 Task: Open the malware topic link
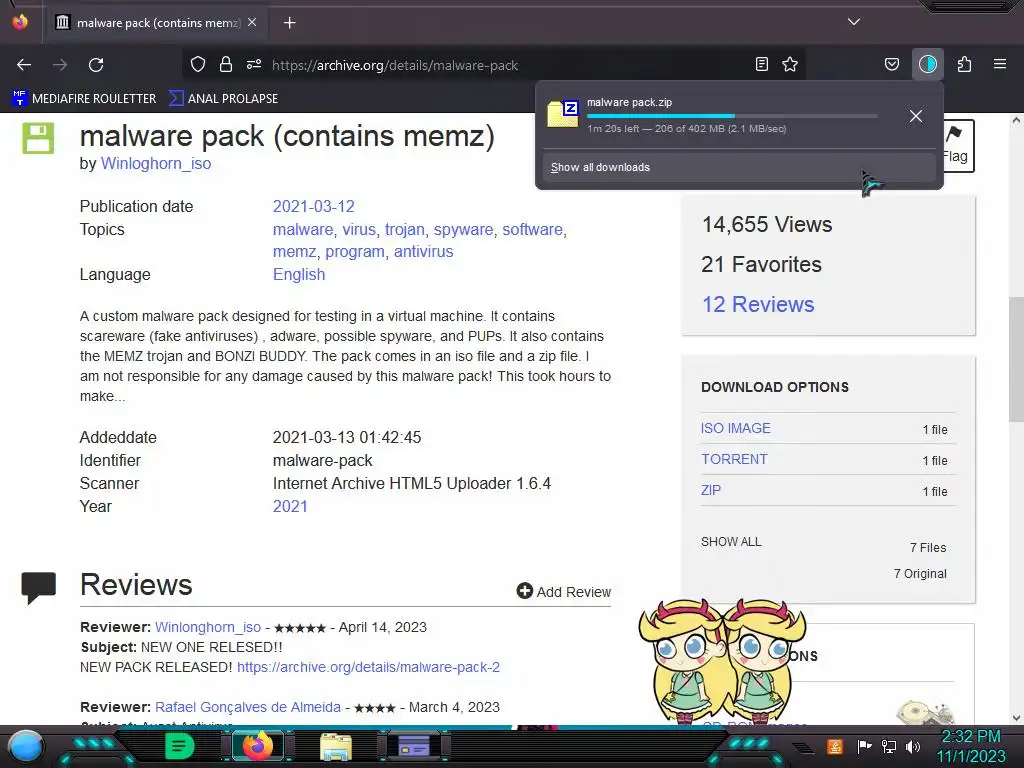point(303,229)
